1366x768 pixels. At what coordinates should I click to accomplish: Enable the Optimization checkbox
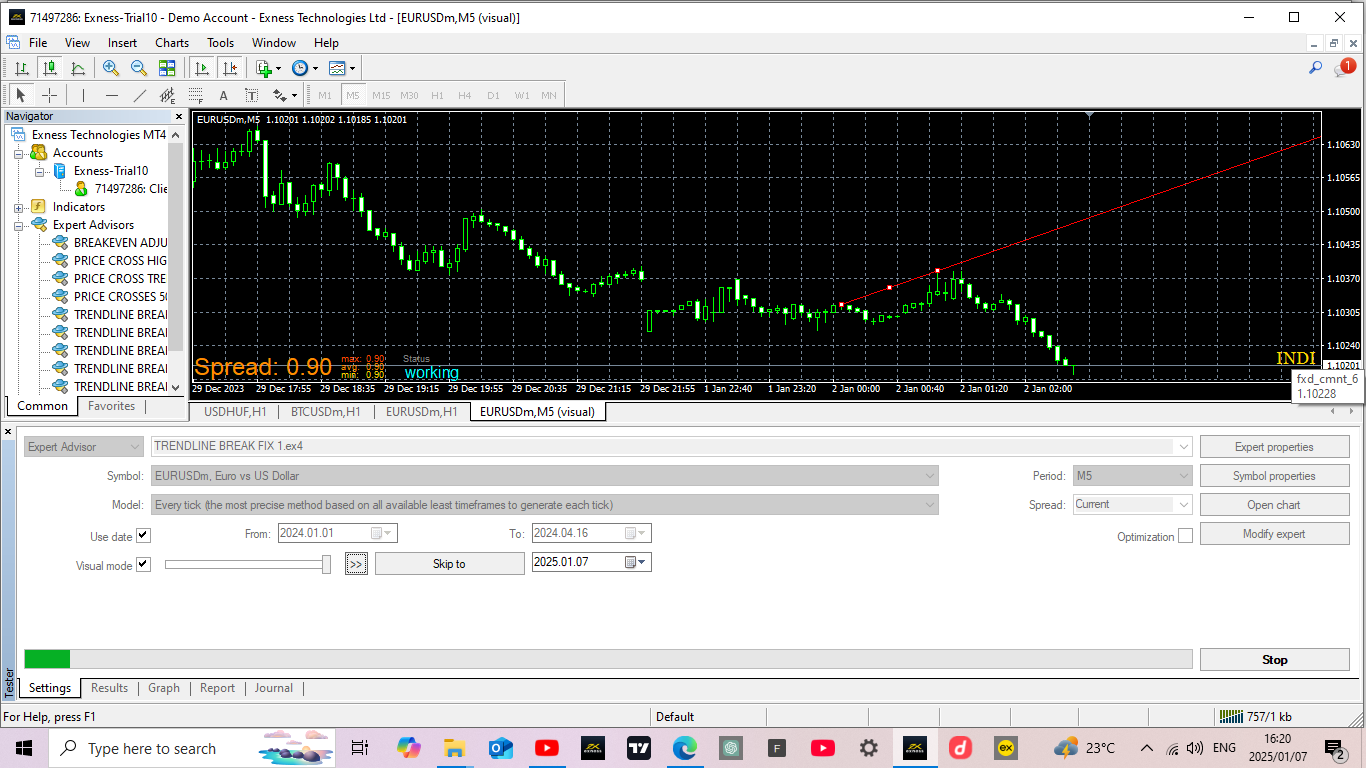click(1185, 536)
